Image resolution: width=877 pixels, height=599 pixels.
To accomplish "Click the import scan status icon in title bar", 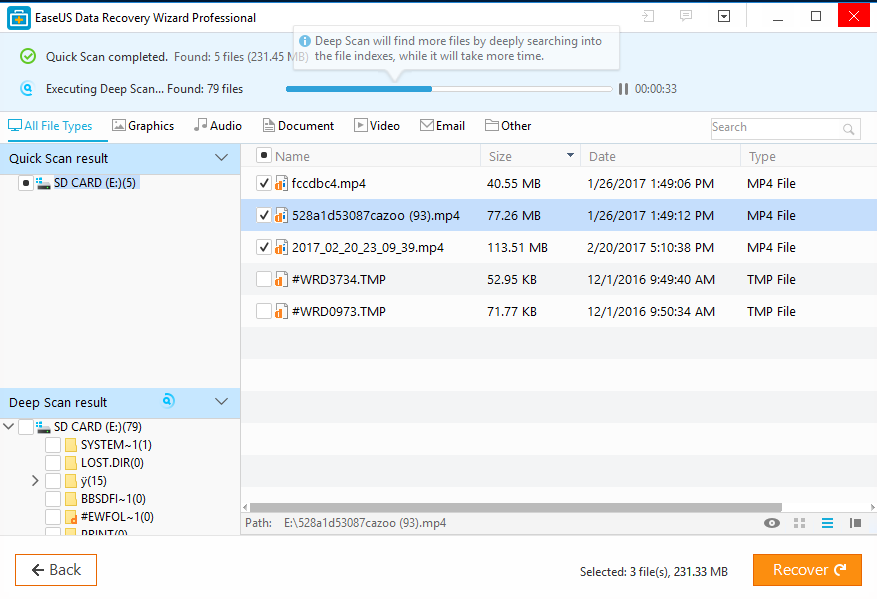I will click(x=649, y=16).
